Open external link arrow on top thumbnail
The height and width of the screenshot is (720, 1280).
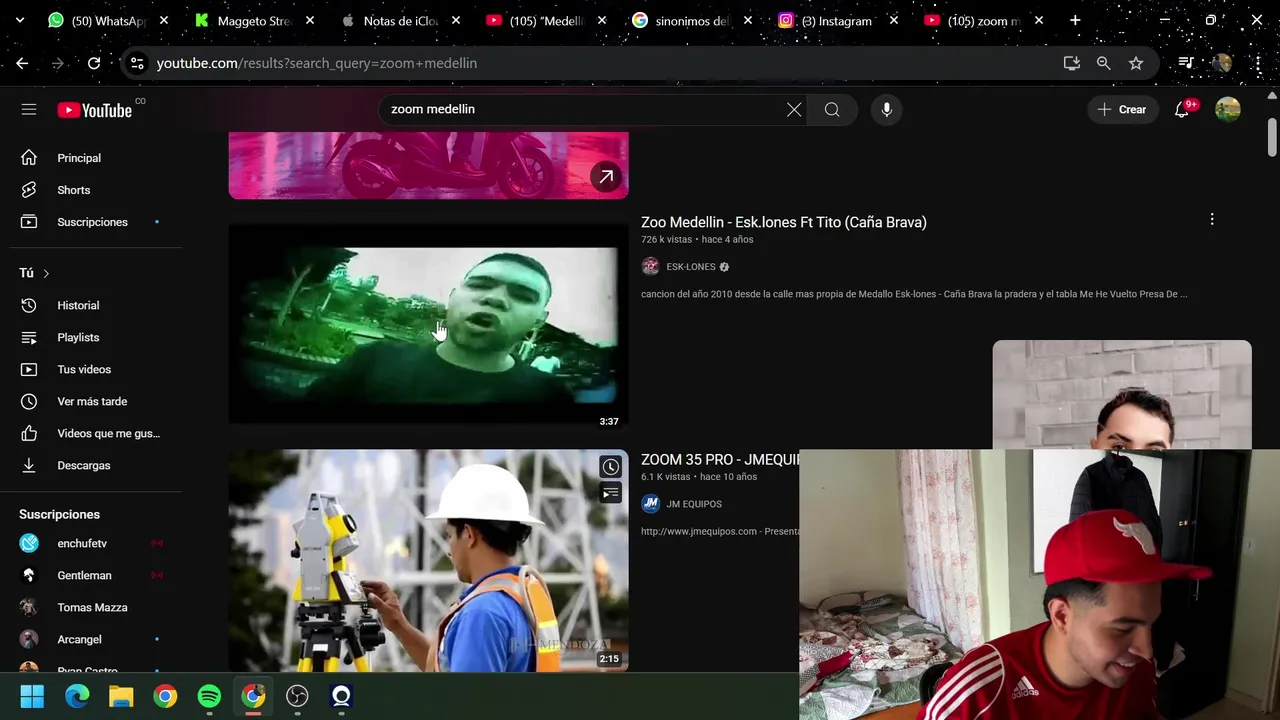click(x=606, y=177)
